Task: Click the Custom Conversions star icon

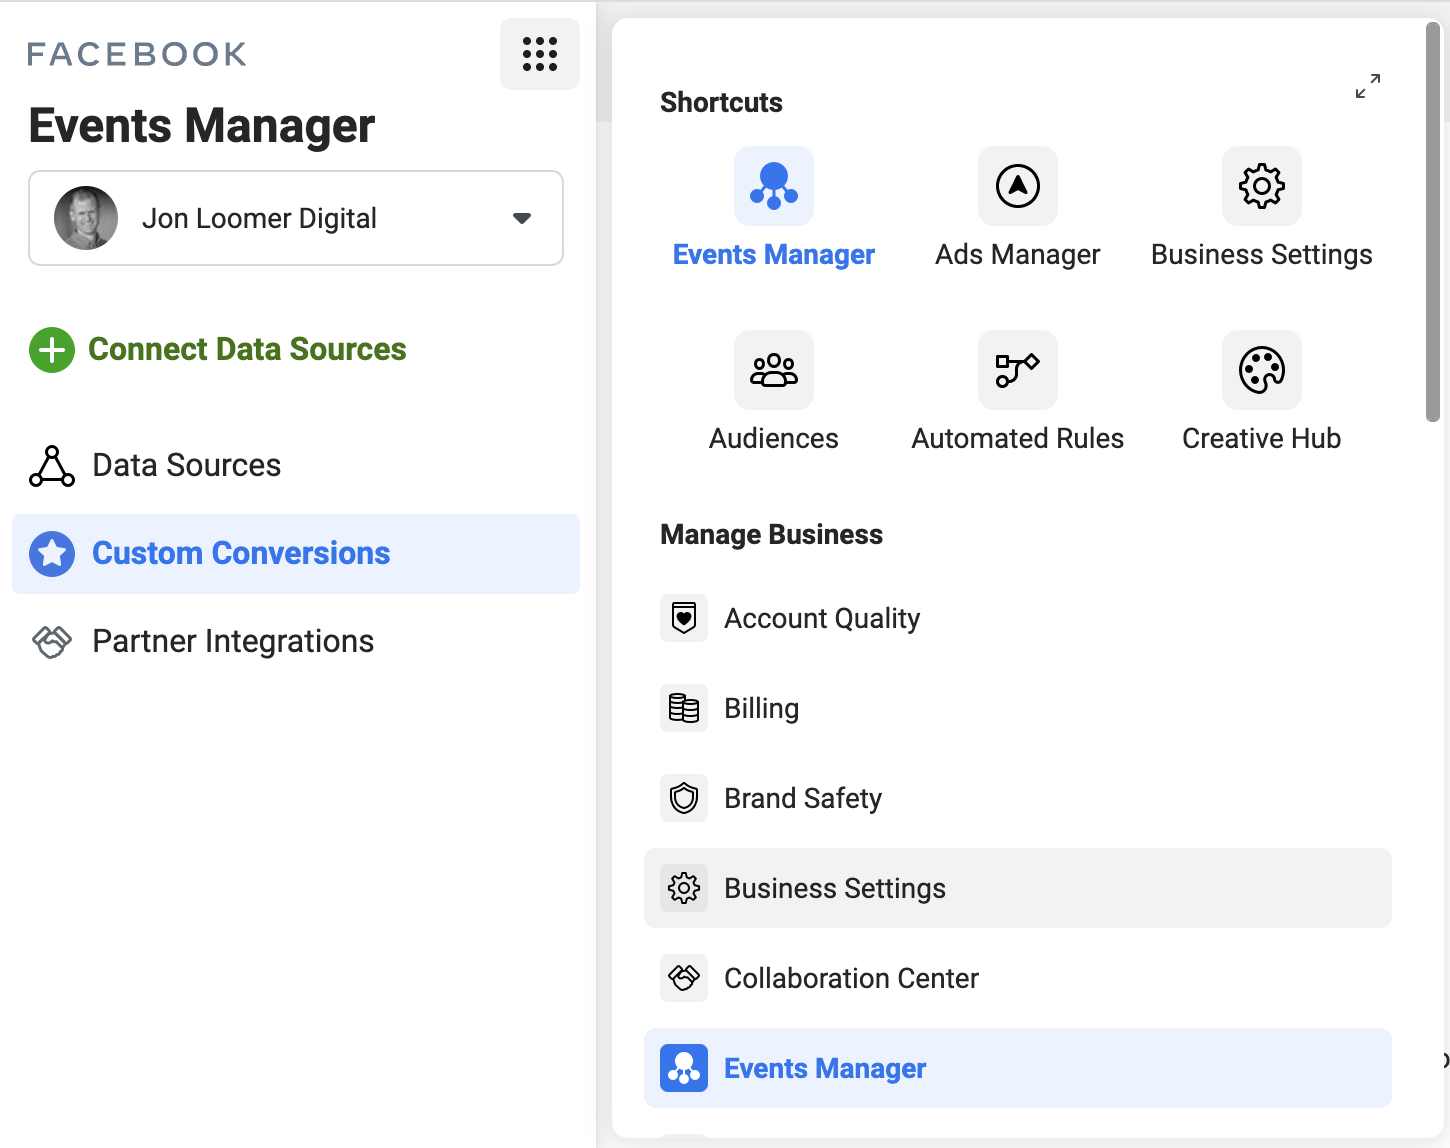Action: (x=52, y=554)
